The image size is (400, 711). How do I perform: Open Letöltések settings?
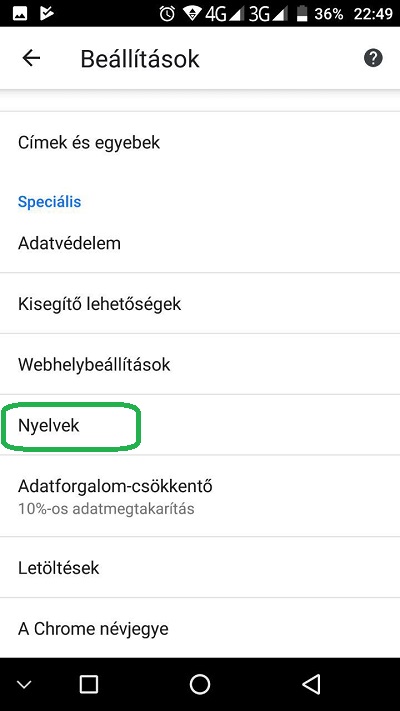[200, 567]
